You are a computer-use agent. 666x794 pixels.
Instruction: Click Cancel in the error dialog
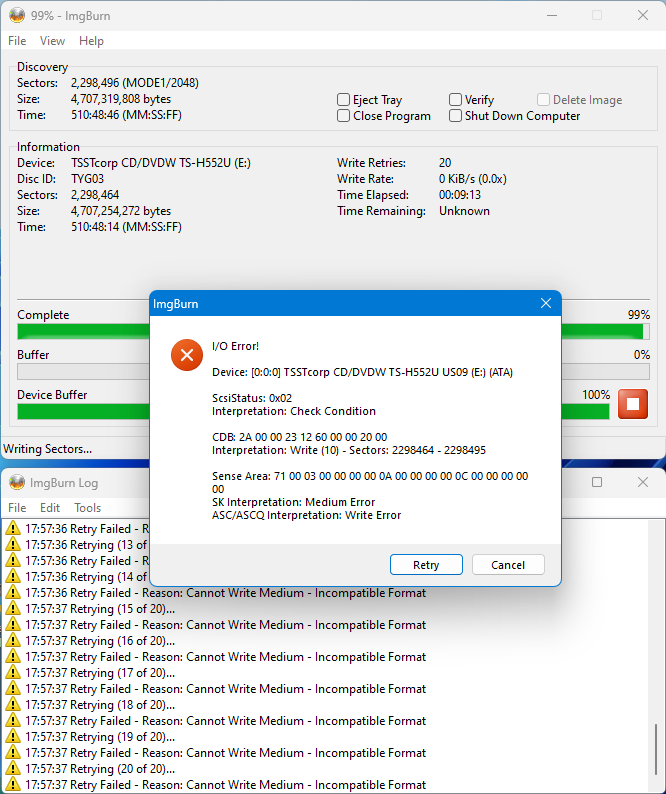point(508,565)
